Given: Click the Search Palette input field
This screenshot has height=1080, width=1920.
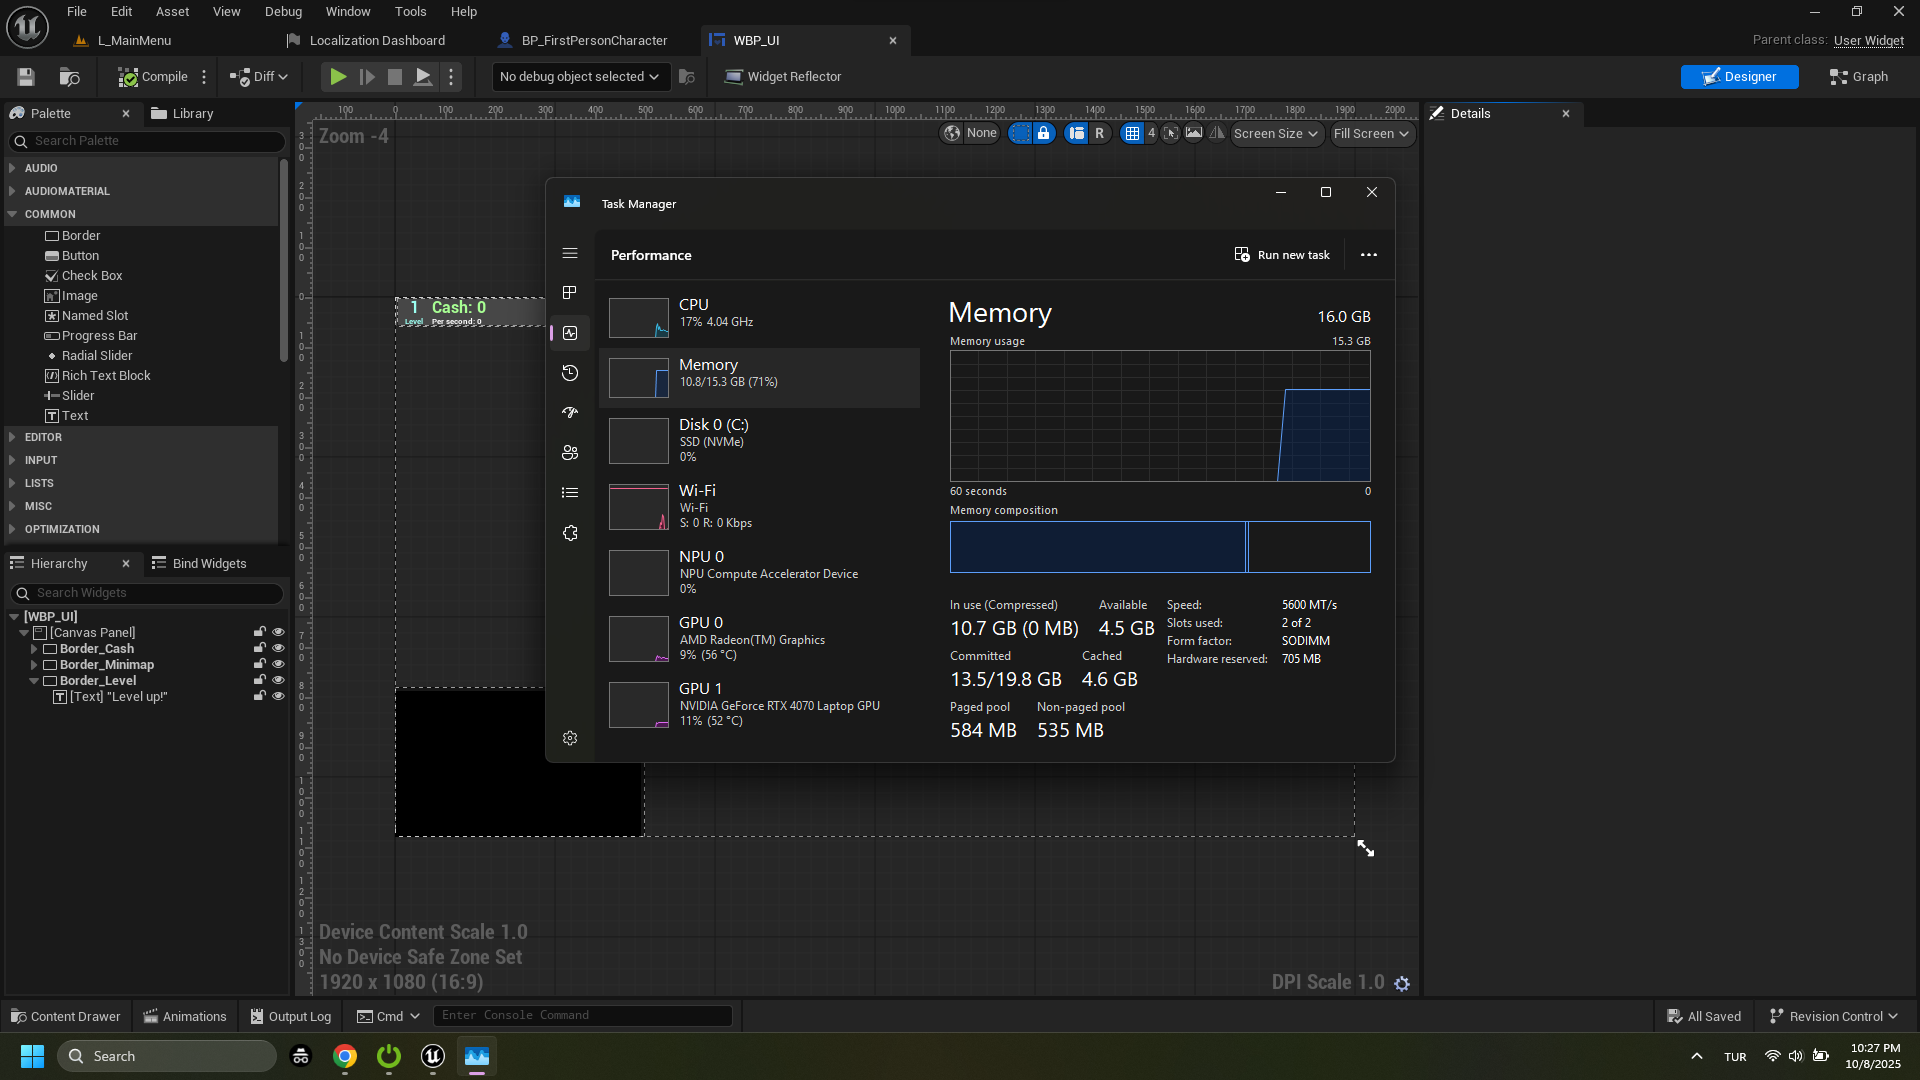Looking at the screenshot, I should (x=150, y=141).
